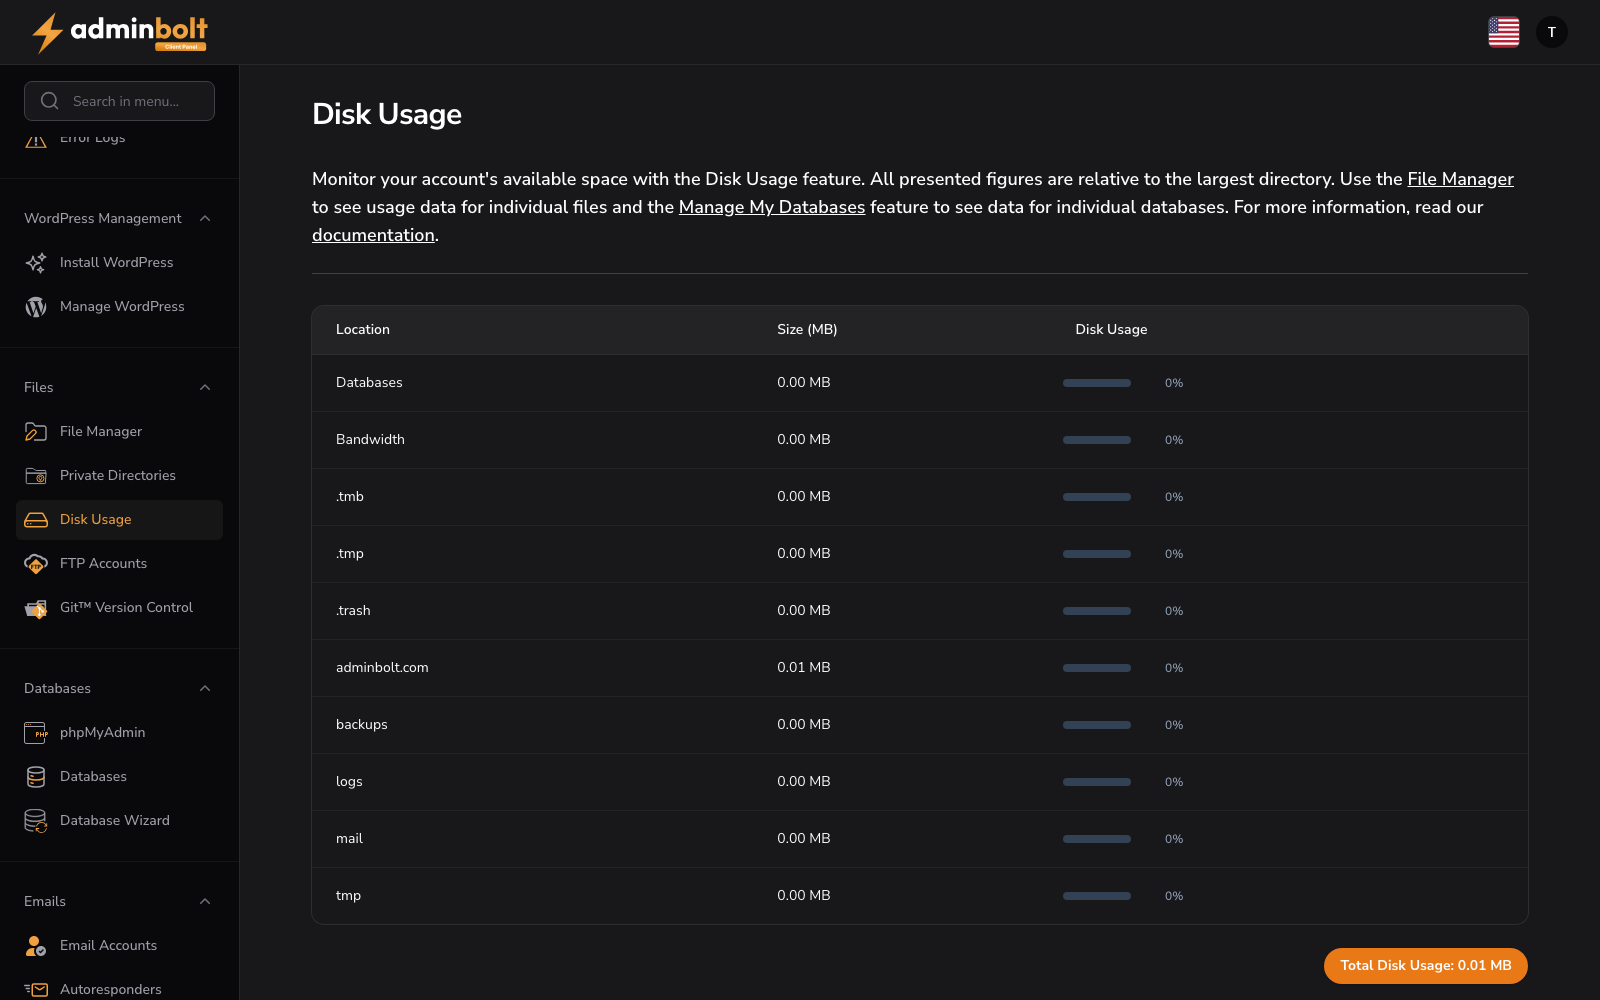
Task: Click the Manage WordPress logo icon
Action: point(36,306)
